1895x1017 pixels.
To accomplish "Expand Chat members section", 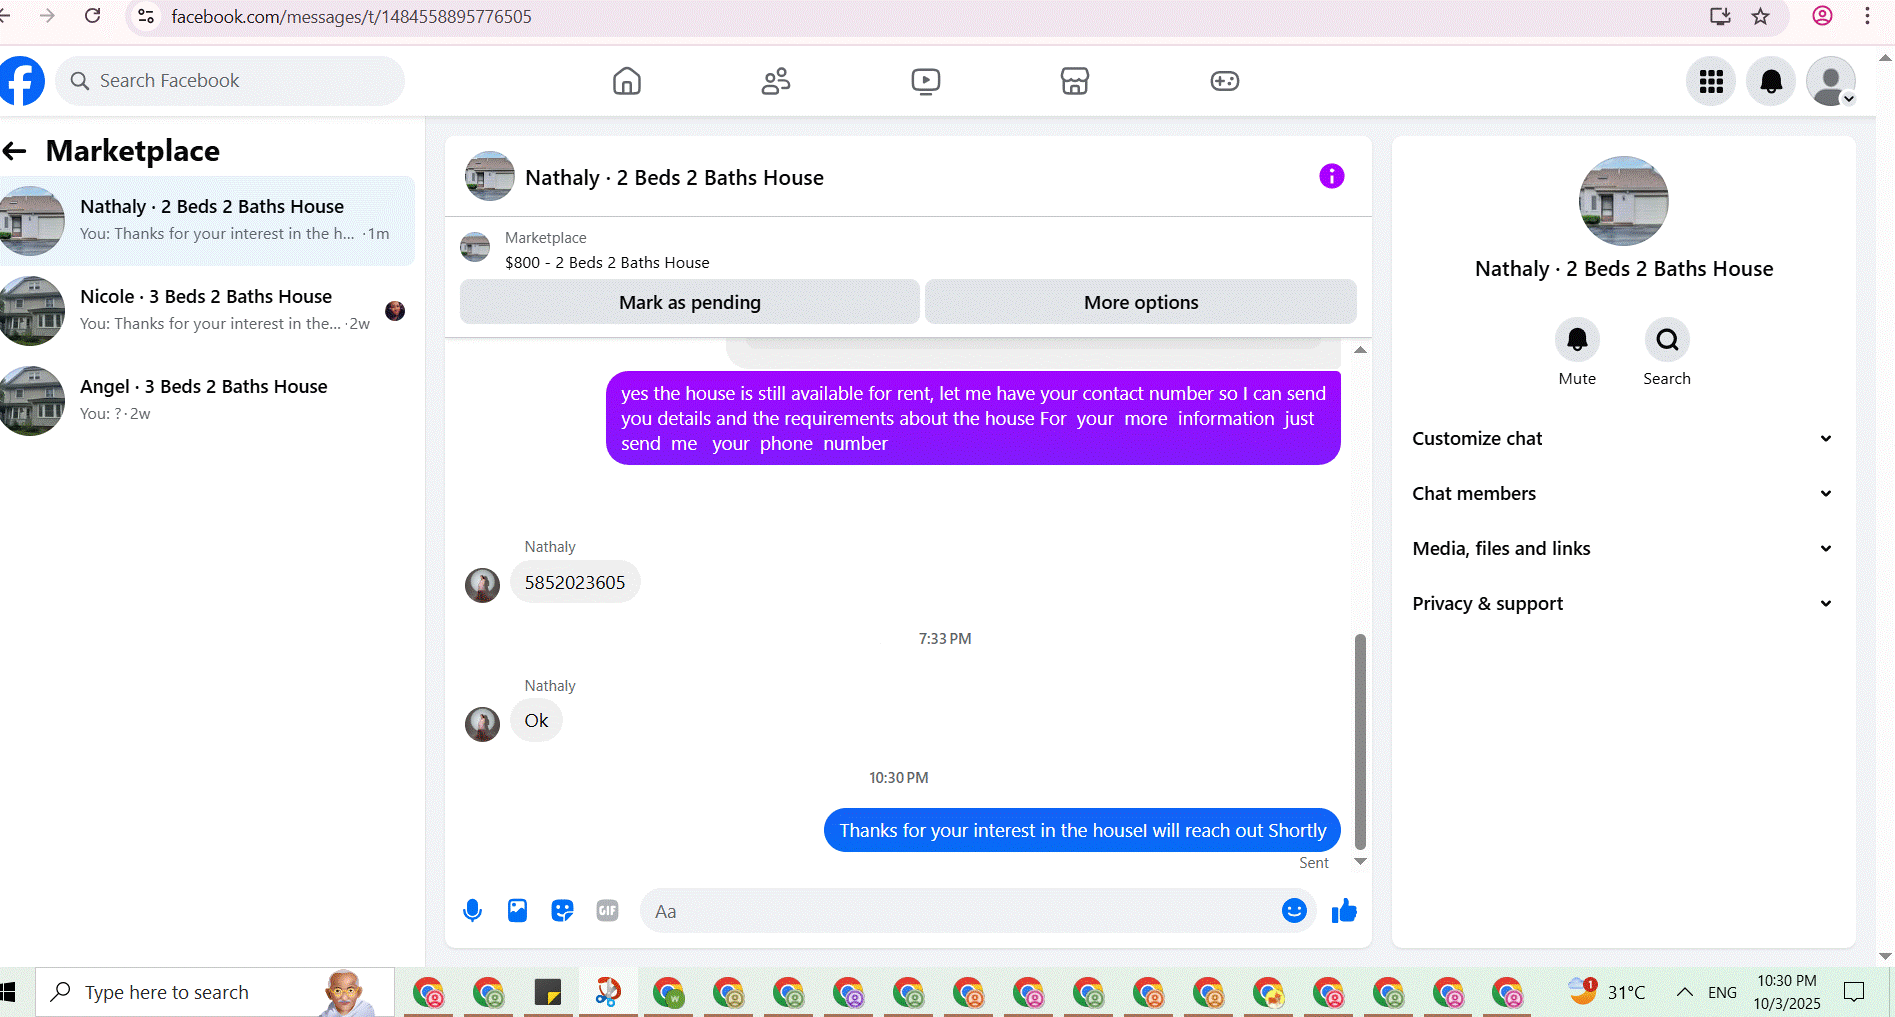I will point(1622,494).
